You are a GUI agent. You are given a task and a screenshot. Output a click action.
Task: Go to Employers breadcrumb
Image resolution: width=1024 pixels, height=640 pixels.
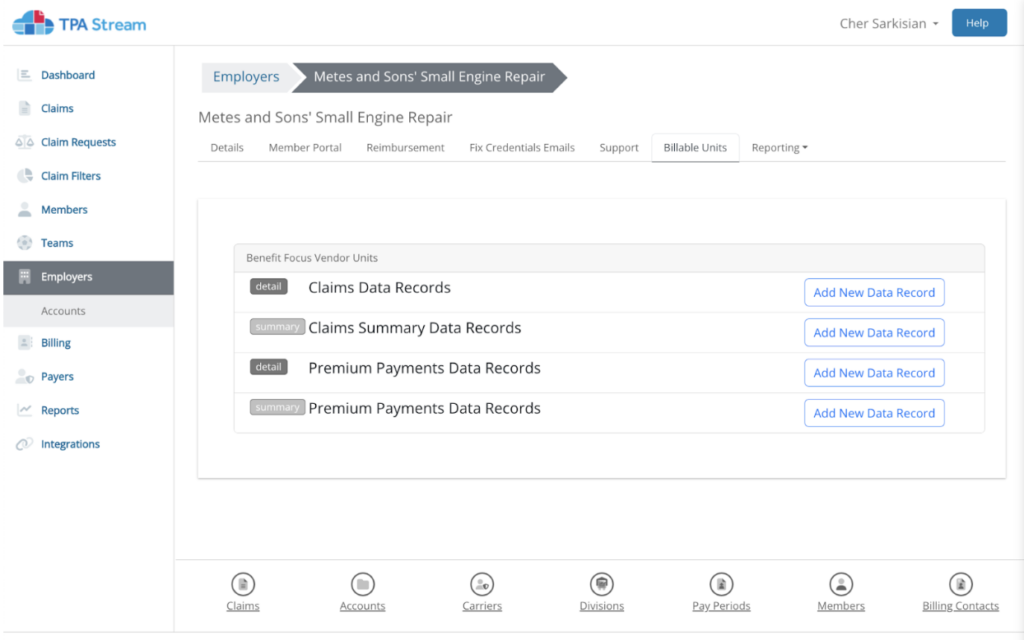pos(246,77)
